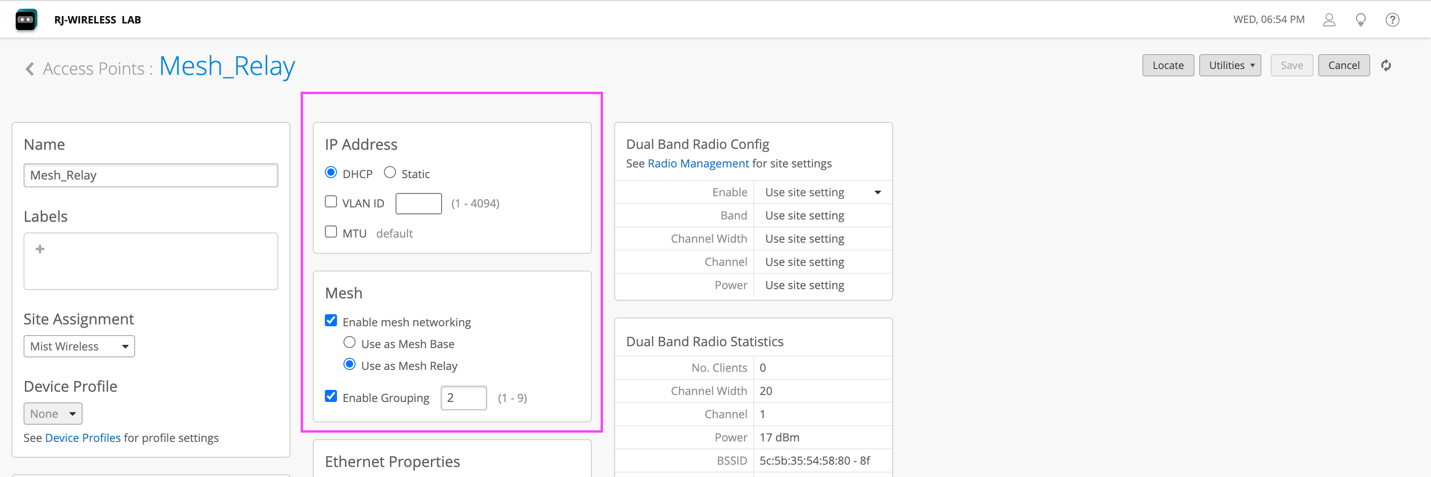Click the Locate button
This screenshot has height=477, width=1431.
tap(1167, 66)
